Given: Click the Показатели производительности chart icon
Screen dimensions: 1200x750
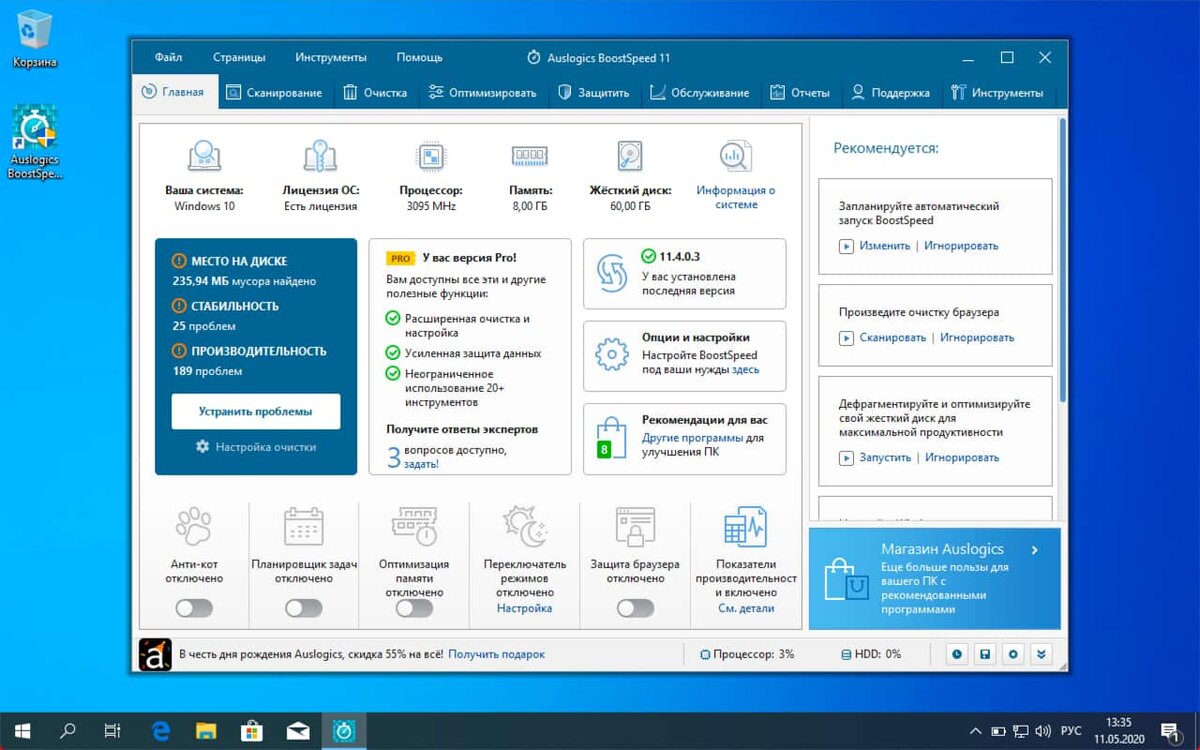Looking at the screenshot, I should pos(745,526).
